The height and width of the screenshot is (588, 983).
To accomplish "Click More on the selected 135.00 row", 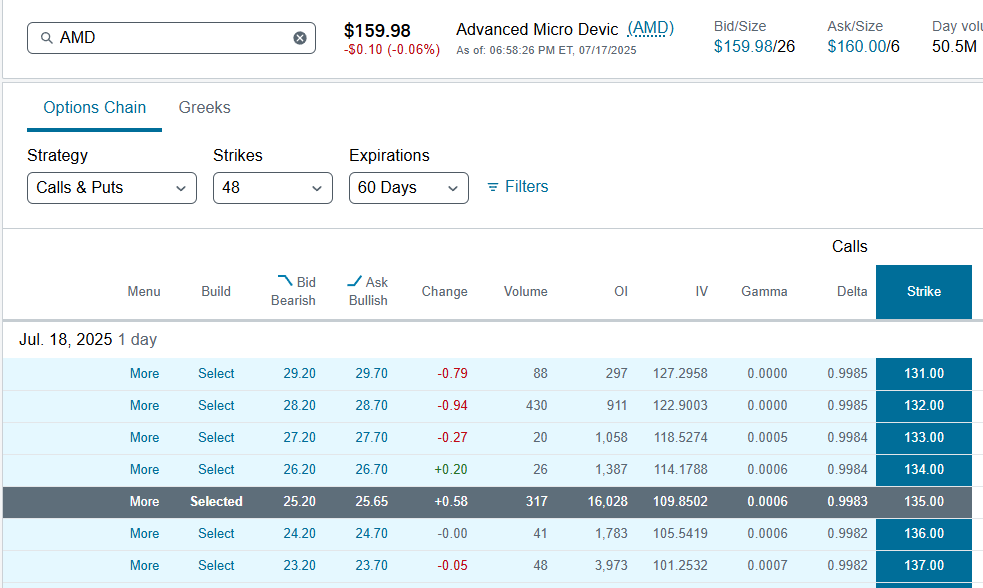I will coord(144,501).
